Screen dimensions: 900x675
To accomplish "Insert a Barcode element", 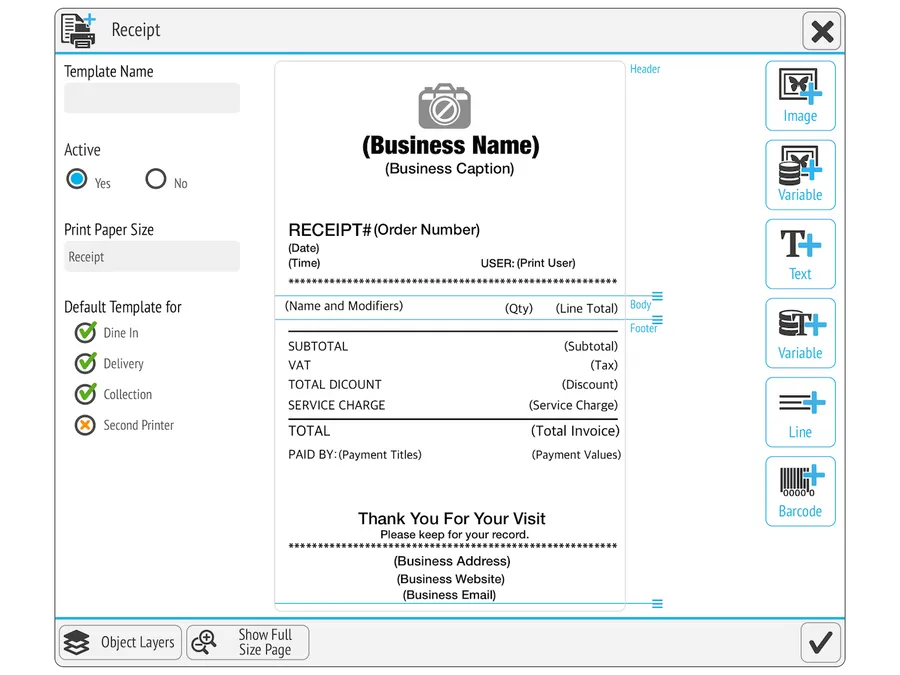I will 800,491.
